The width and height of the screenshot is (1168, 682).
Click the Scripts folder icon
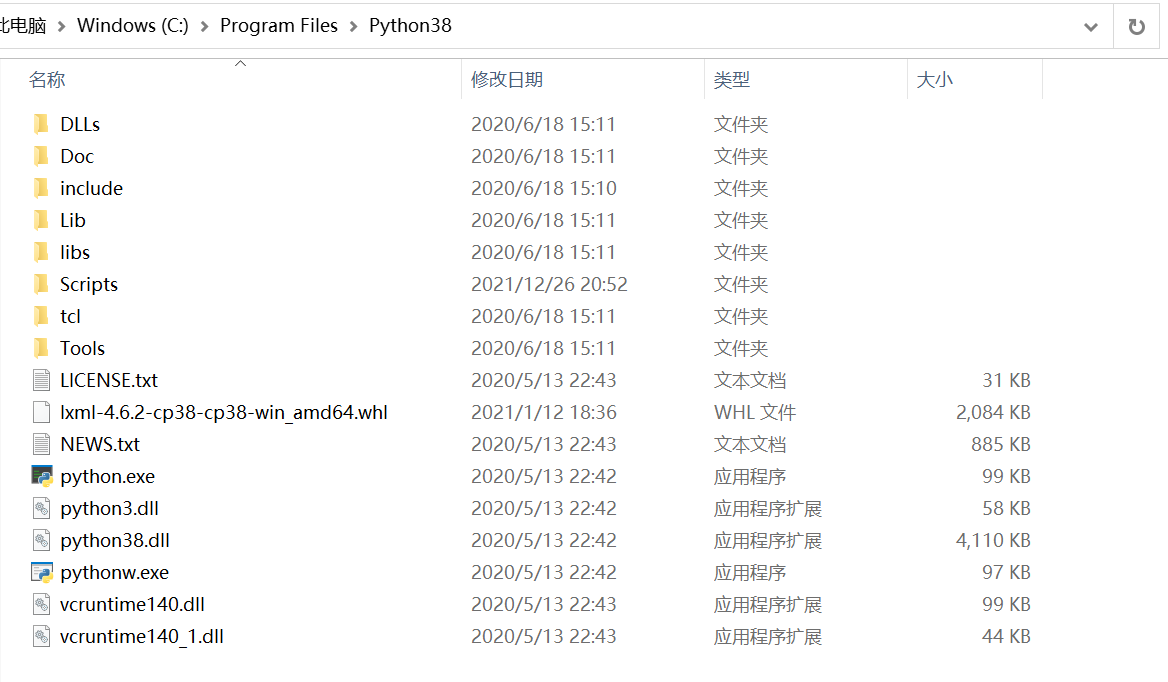(x=42, y=284)
